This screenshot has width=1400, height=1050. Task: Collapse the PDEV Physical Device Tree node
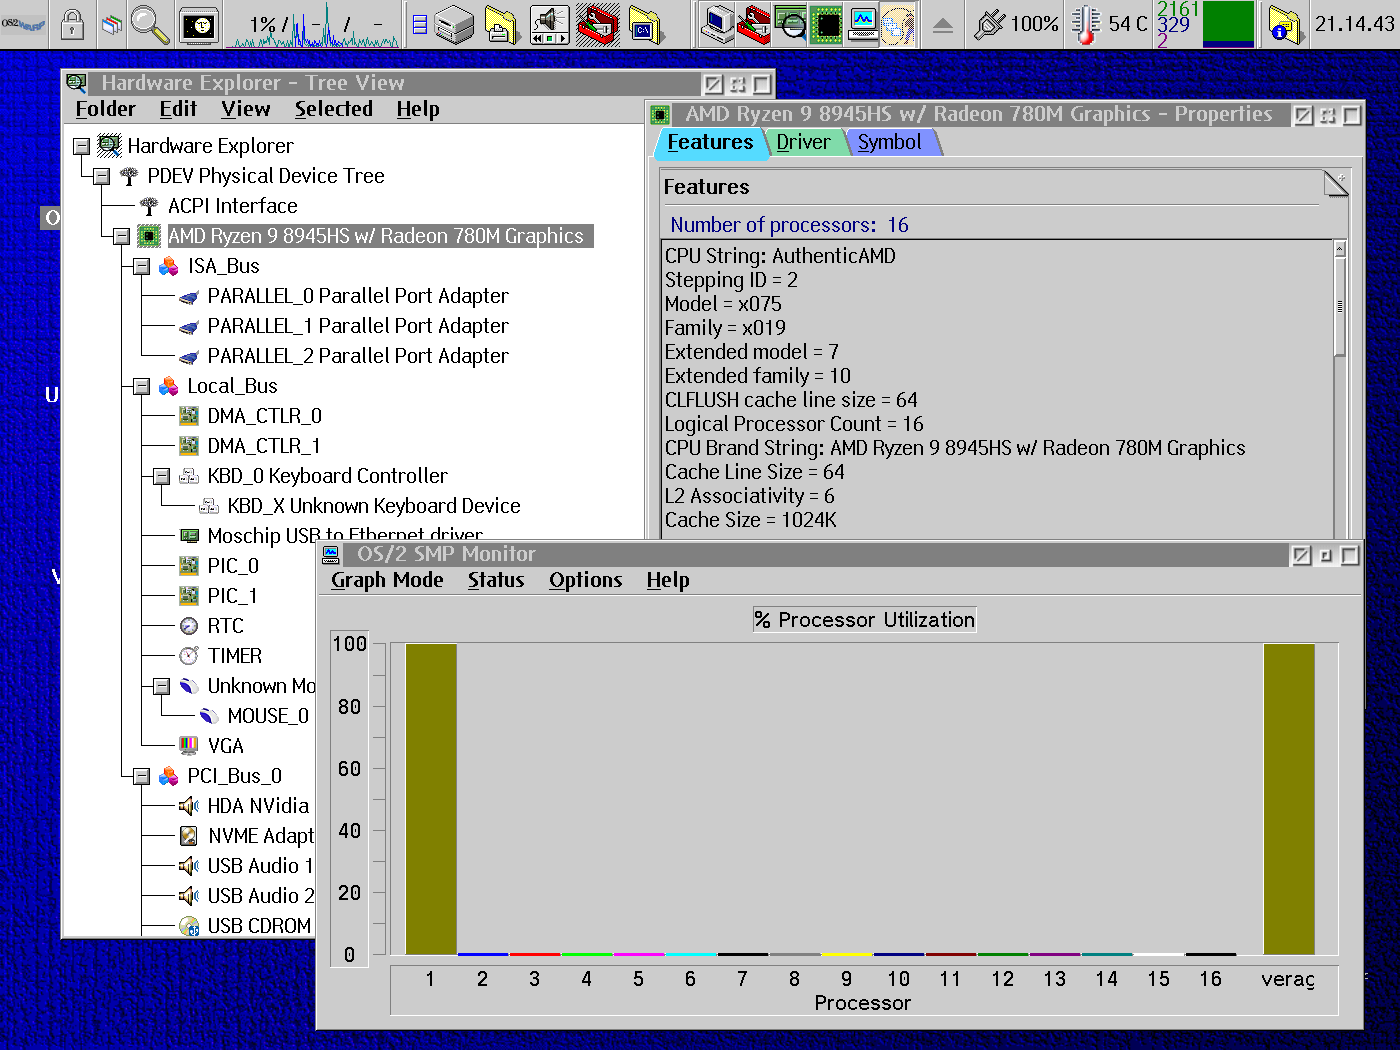pos(101,176)
